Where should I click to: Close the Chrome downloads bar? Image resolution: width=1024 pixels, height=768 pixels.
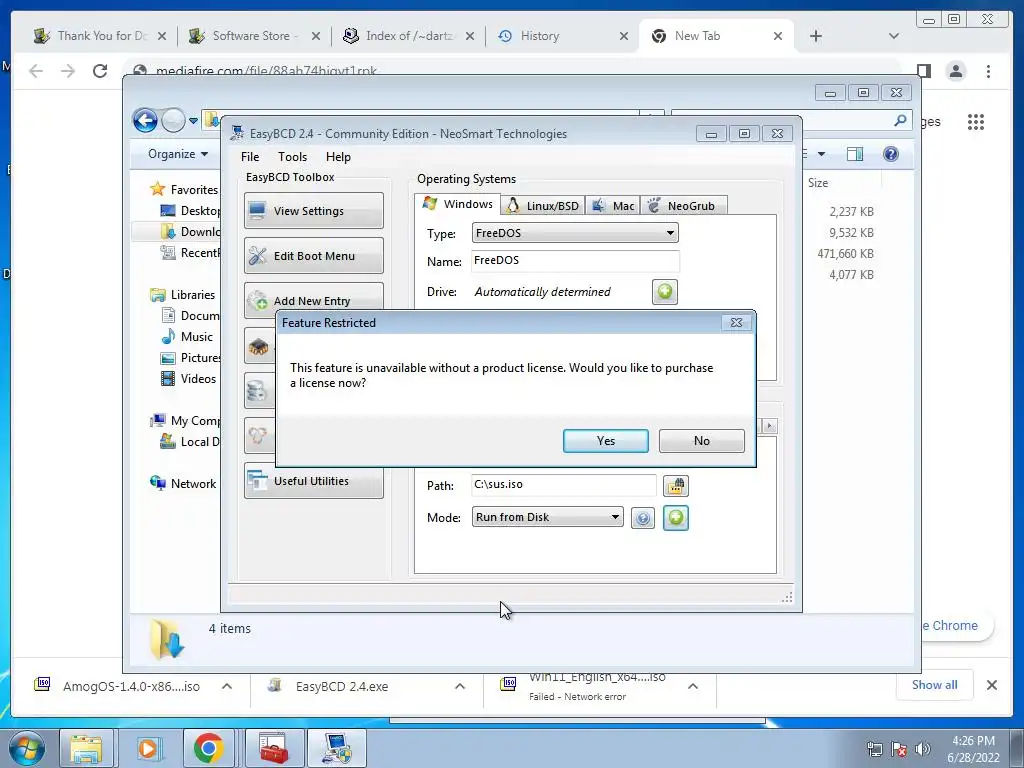(991, 685)
